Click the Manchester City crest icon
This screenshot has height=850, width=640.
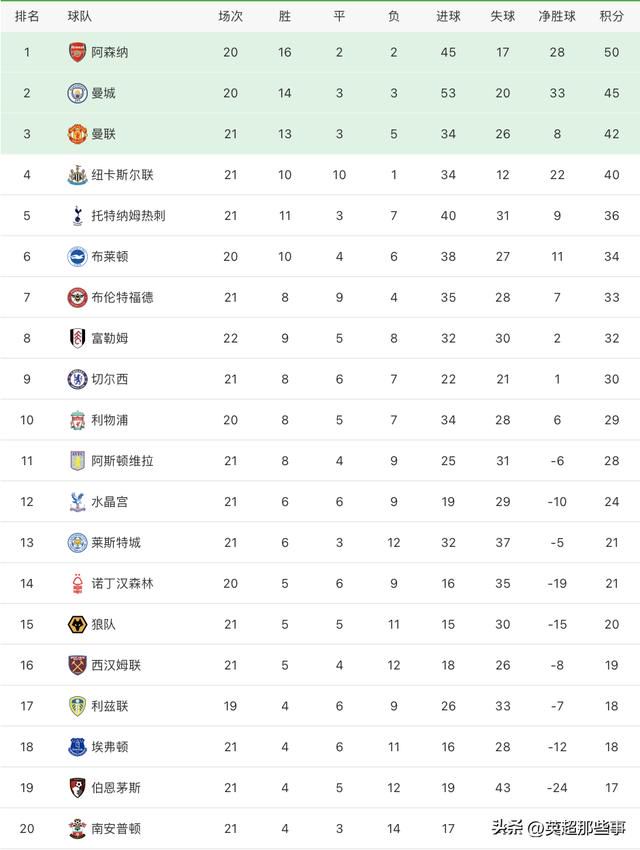(x=77, y=93)
